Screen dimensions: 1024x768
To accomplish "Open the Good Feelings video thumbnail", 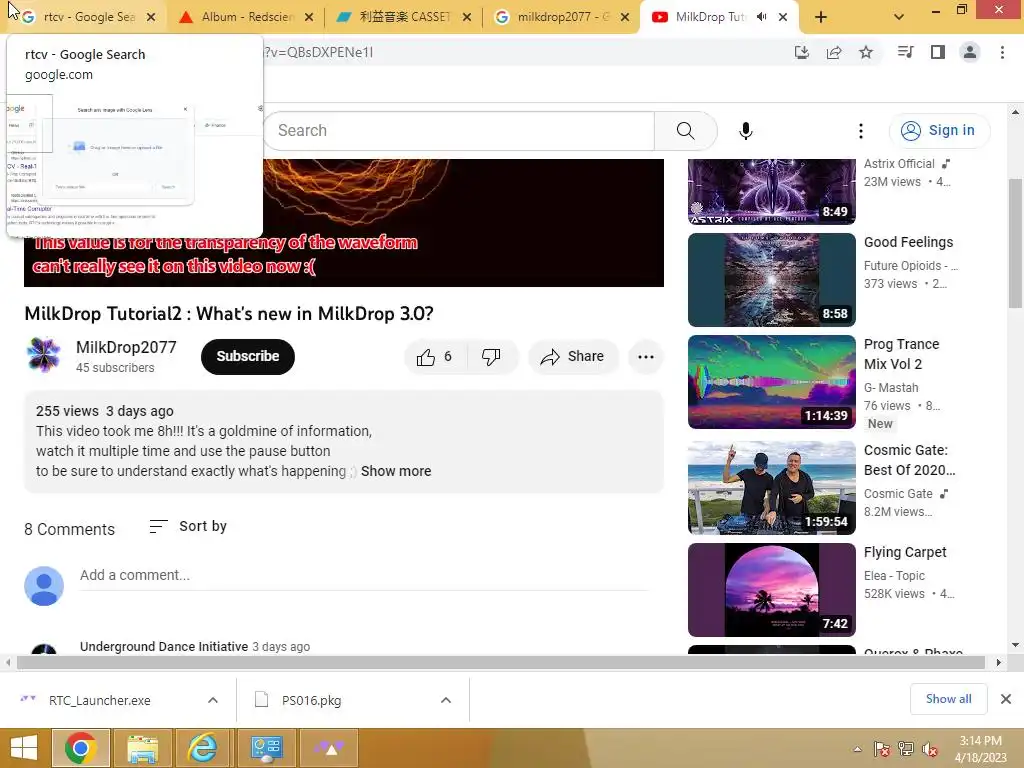I will coord(771,280).
